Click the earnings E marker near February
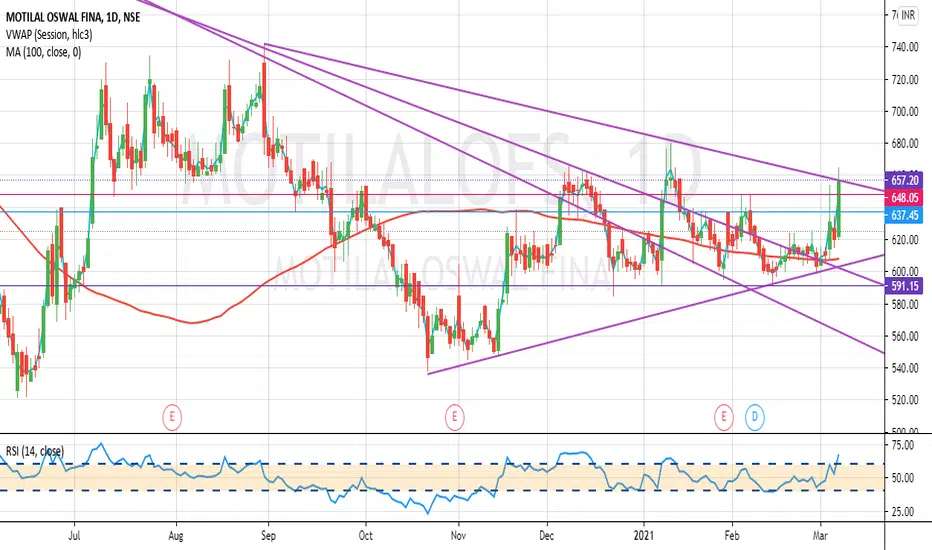The height and width of the screenshot is (550, 932). click(x=723, y=417)
